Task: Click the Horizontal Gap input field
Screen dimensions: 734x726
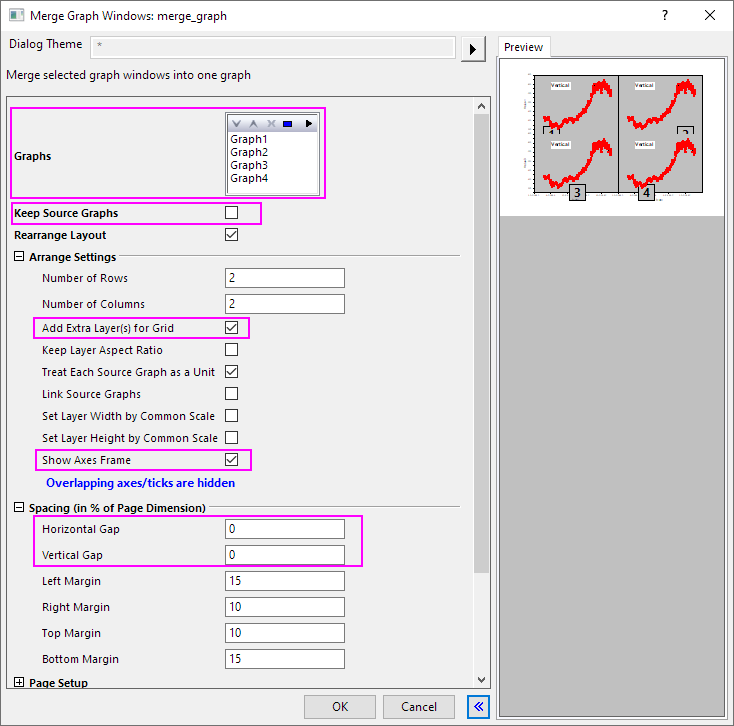Action: click(284, 529)
